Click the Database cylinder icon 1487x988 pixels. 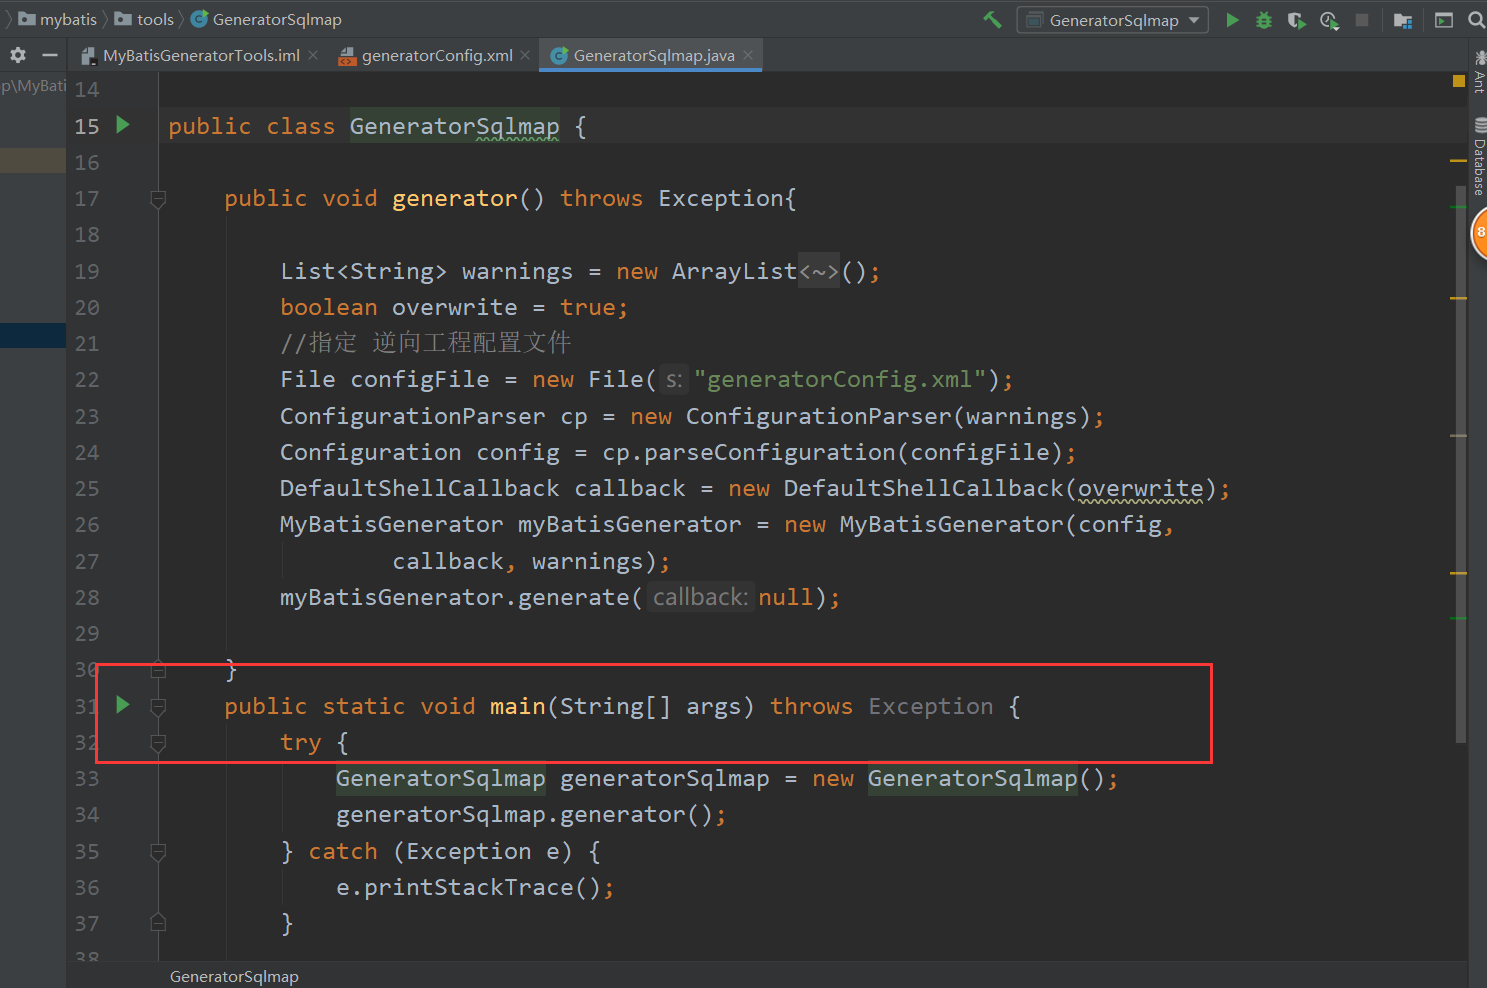pos(1480,125)
